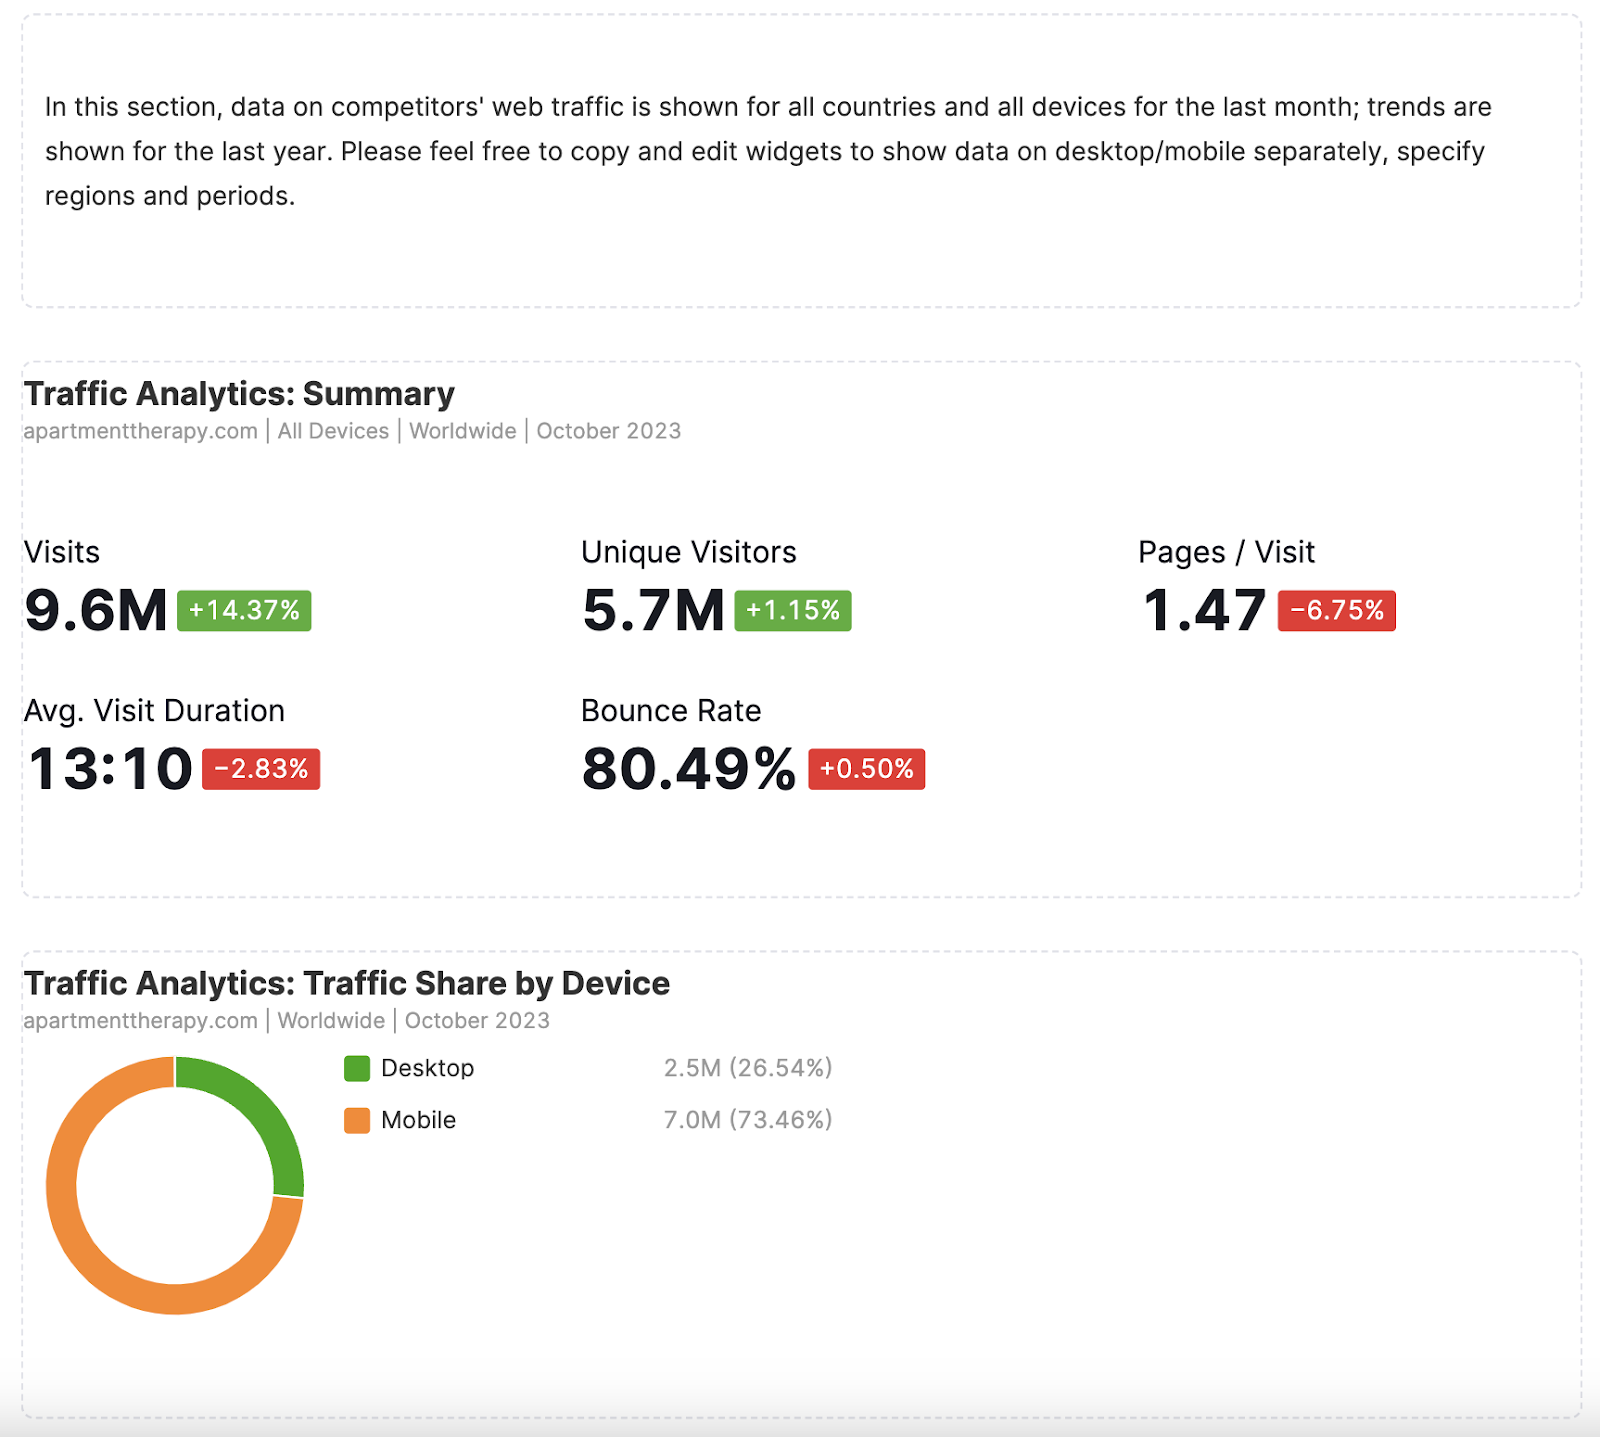Viewport: 1600px width, 1437px height.
Task: Click the Desktop 2.5M (26.54%) value
Action: [x=747, y=1068]
